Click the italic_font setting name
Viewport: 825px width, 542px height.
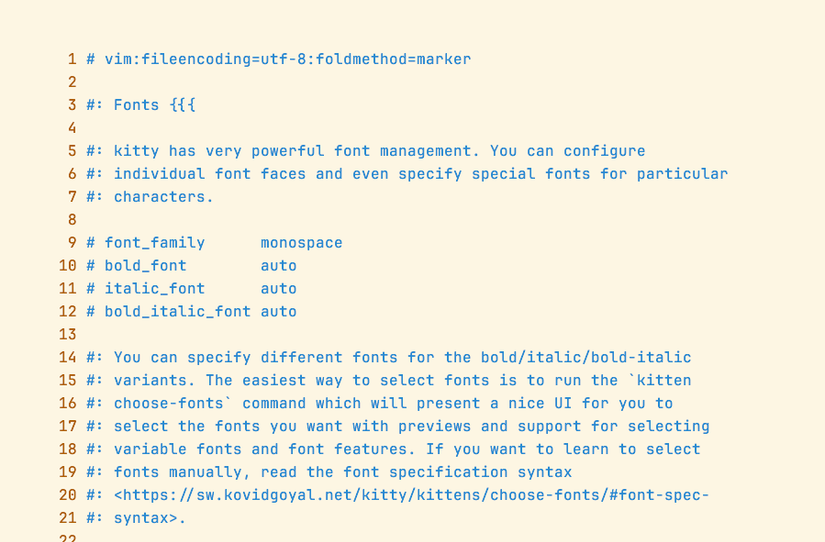154,289
